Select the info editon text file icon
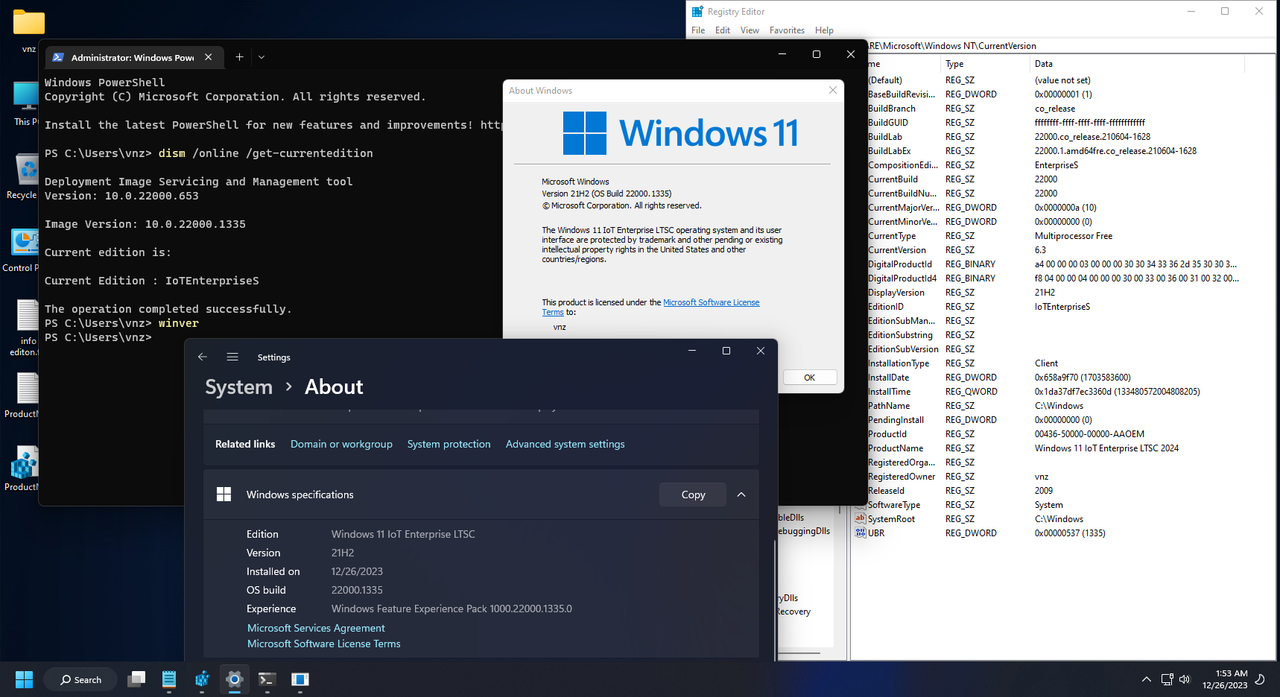1280x697 pixels. (x=27, y=330)
